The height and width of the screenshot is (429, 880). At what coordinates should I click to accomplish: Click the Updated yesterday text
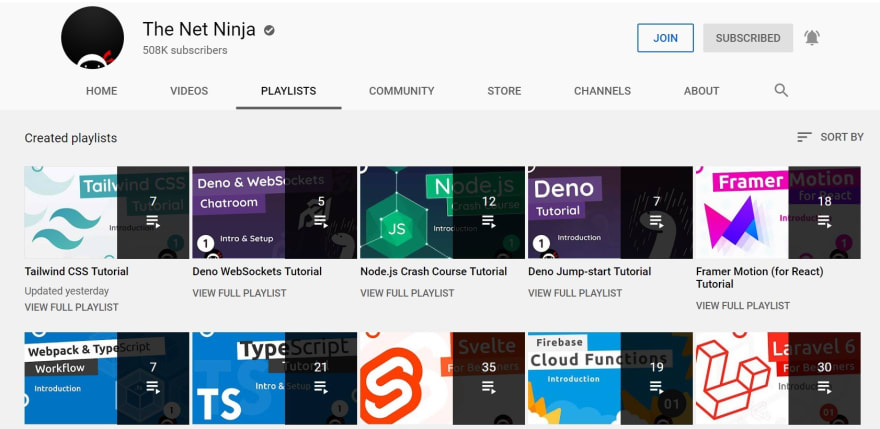pos(67,291)
